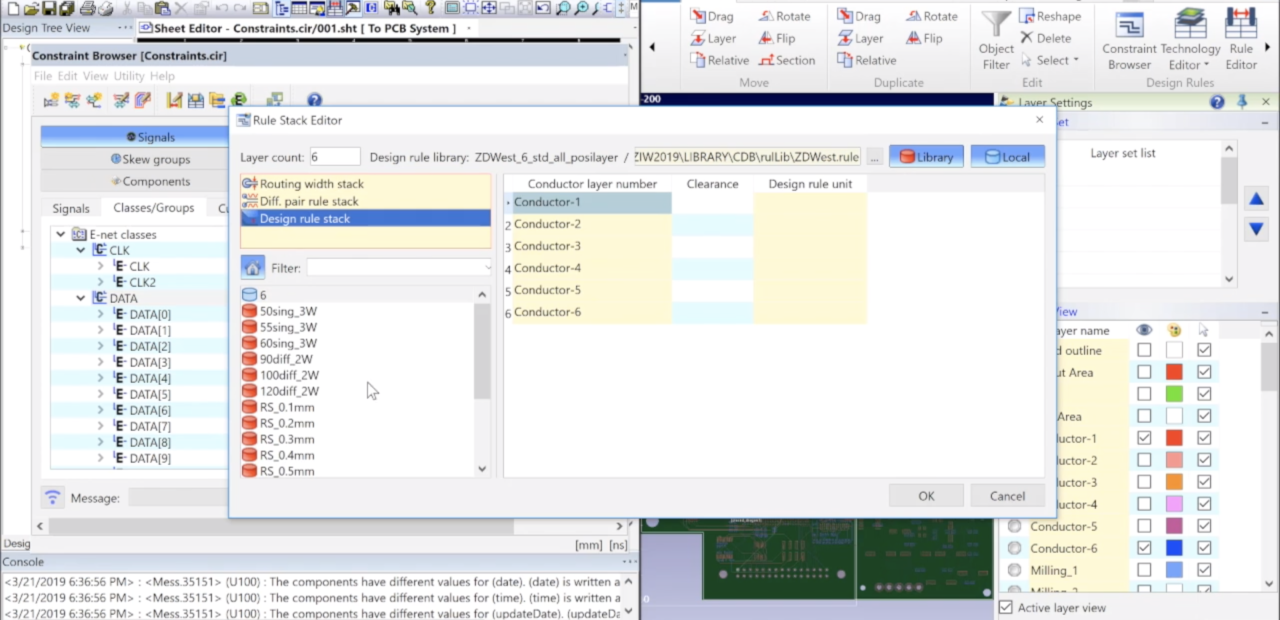Uncheck visibility checkbox for Conductor-1 layer
The height and width of the screenshot is (620, 1280).
tap(1144, 438)
